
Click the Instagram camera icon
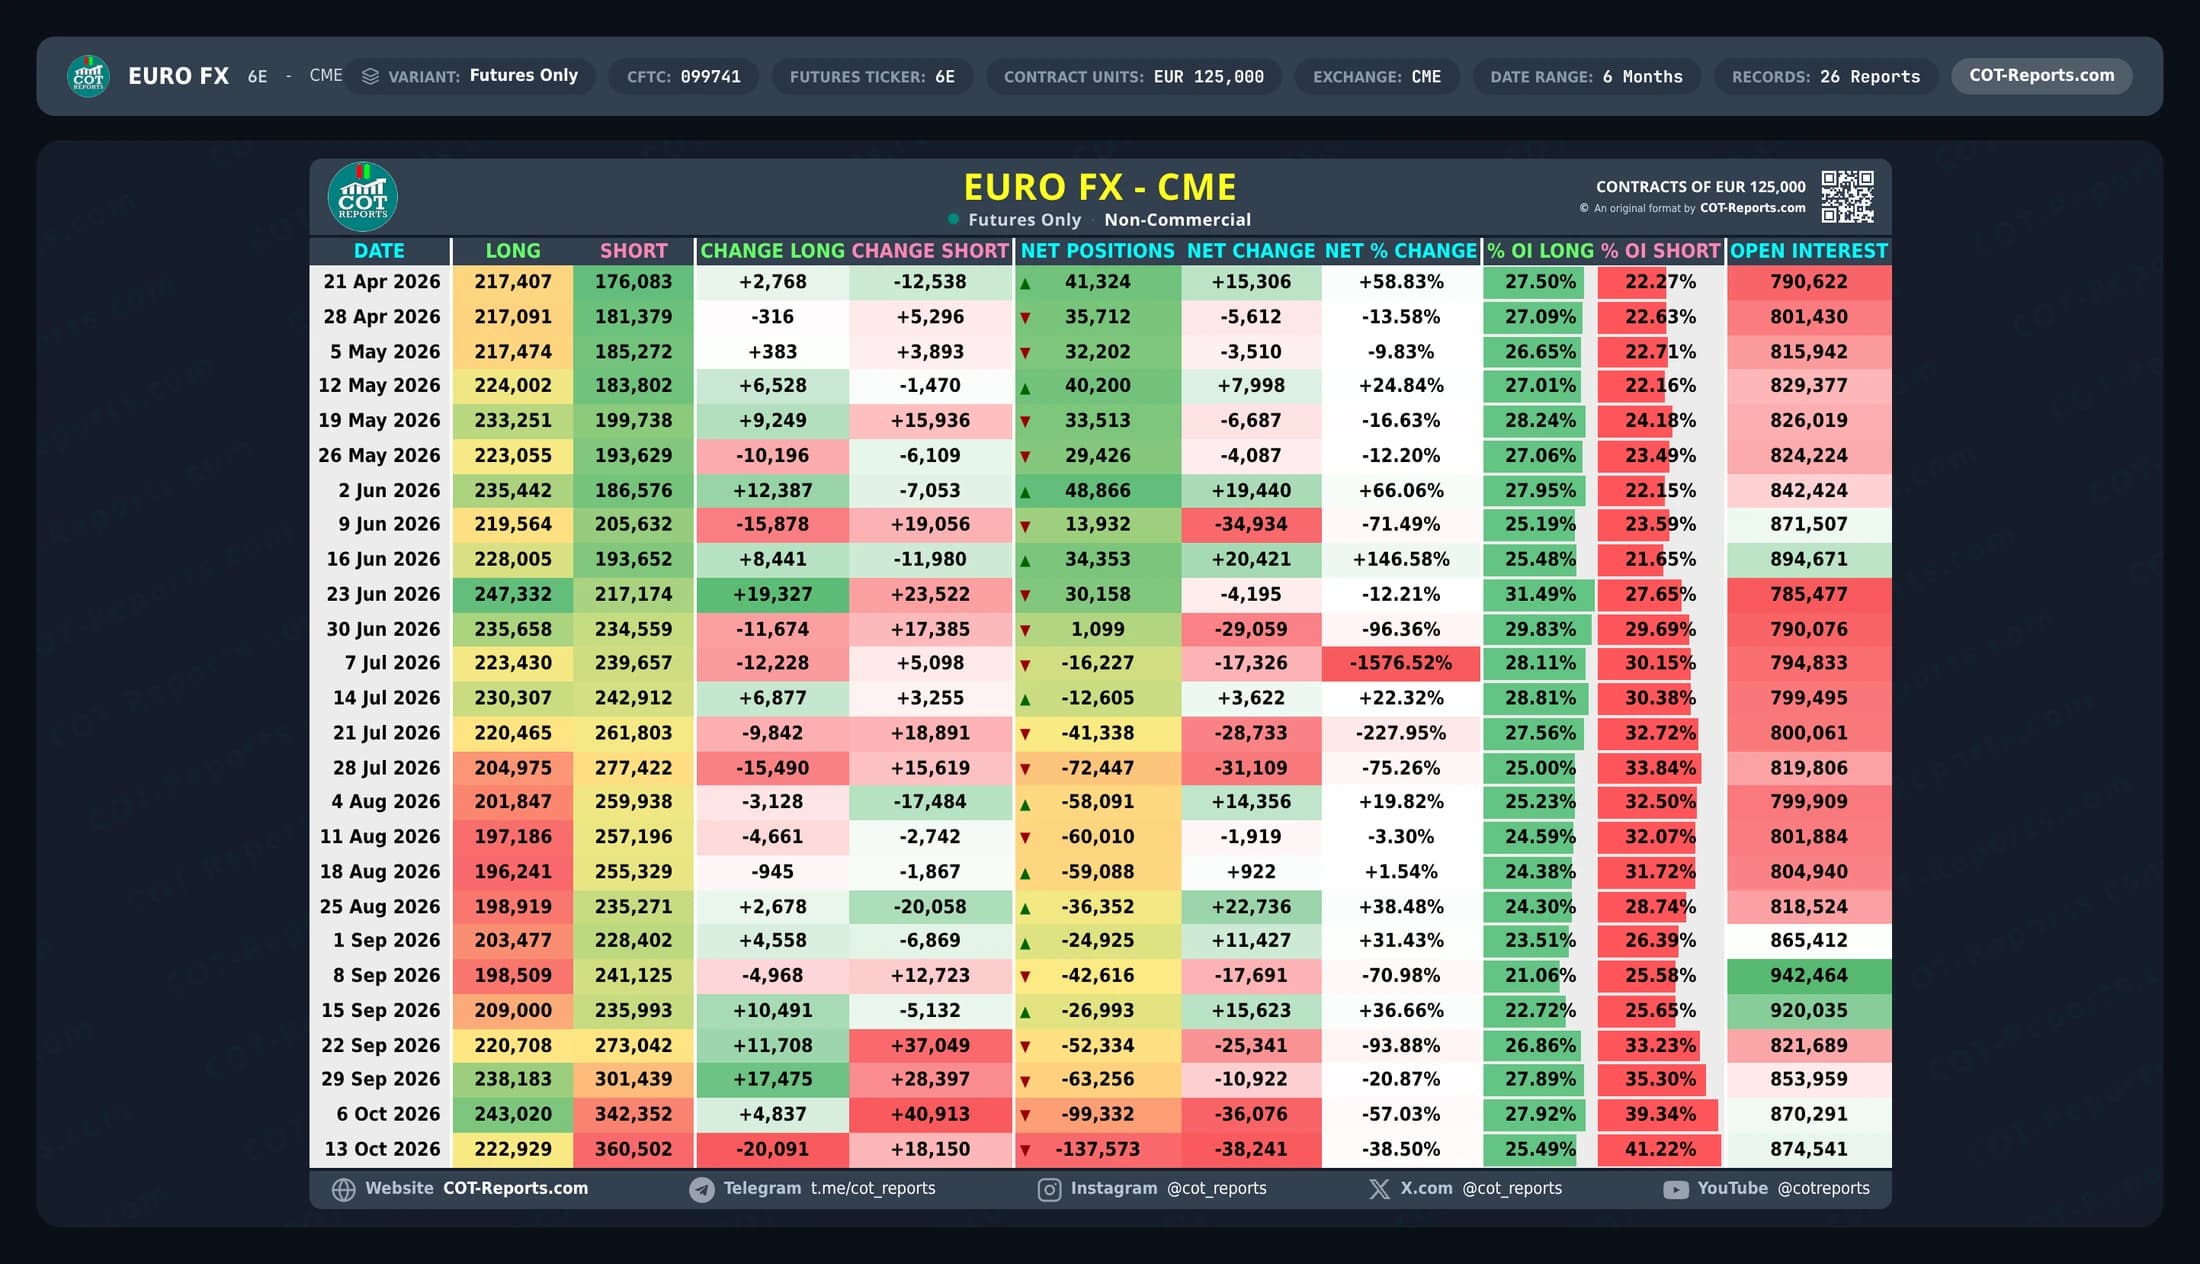[1049, 1189]
